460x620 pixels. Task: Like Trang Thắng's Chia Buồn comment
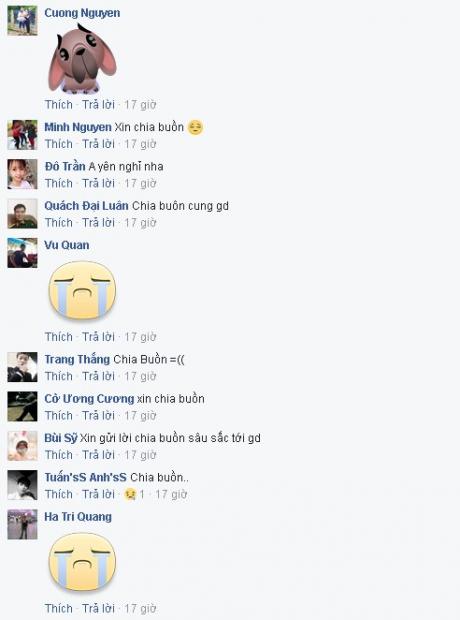coord(59,376)
